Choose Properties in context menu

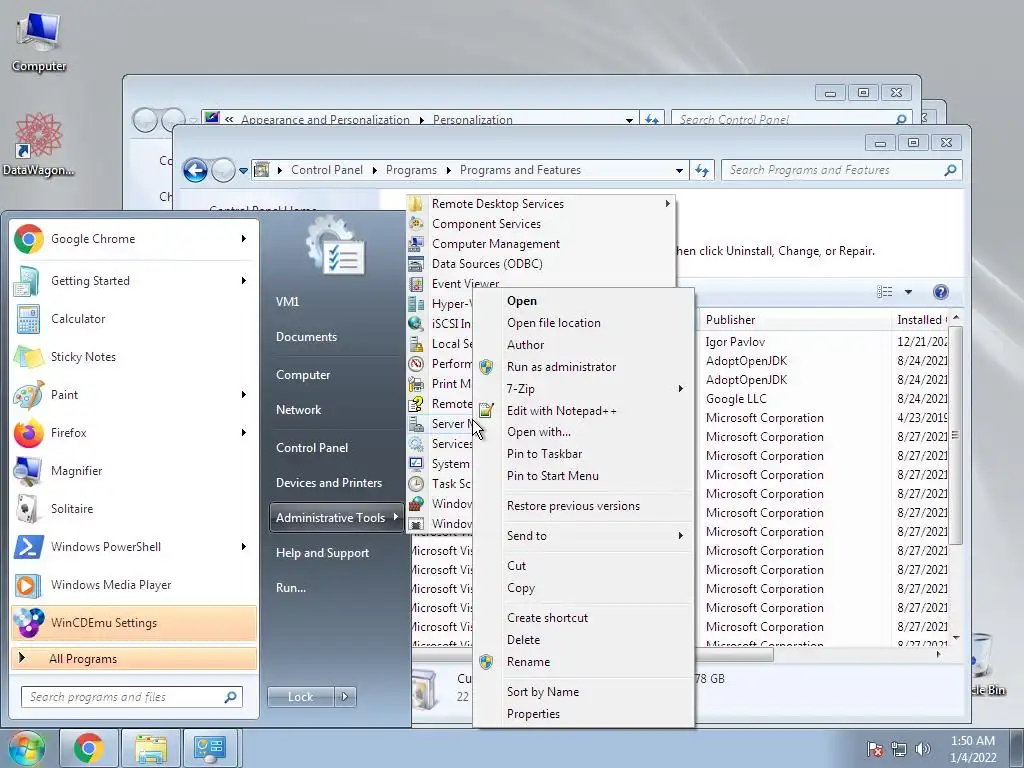[584, 714]
